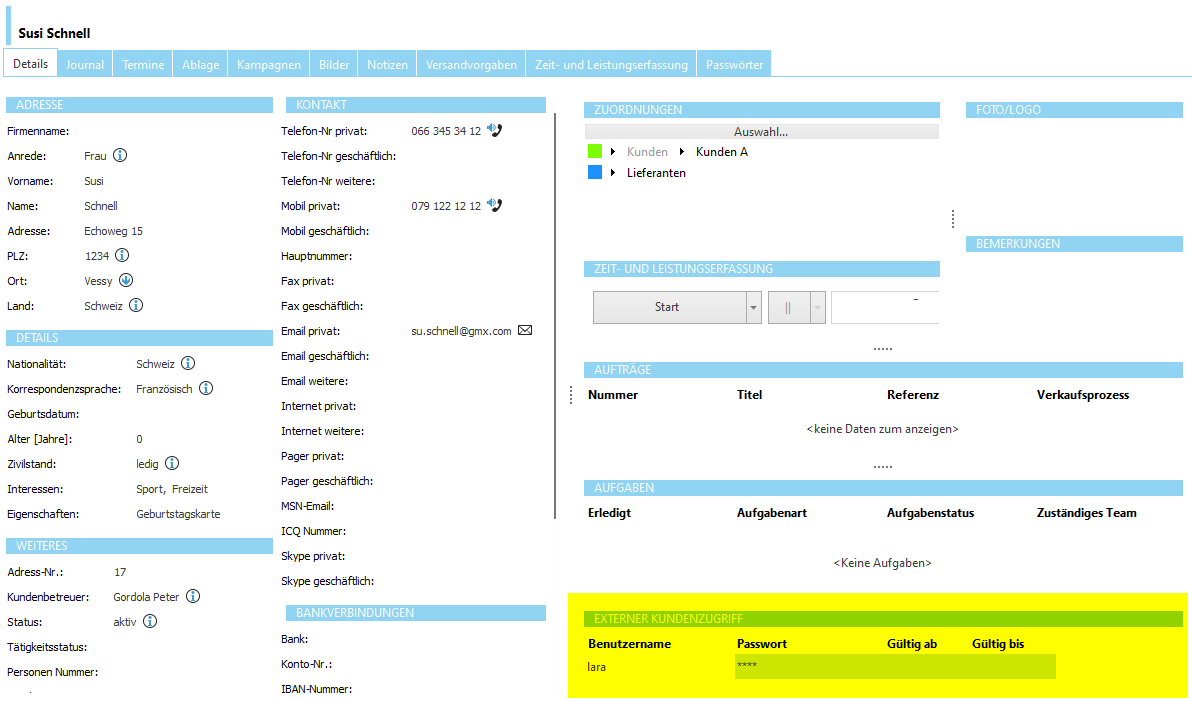Image resolution: width=1192 pixels, height=701 pixels.
Task: Click info icon next to Zivilstand ledig
Action: pyautogui.click(x=172, y=464)
